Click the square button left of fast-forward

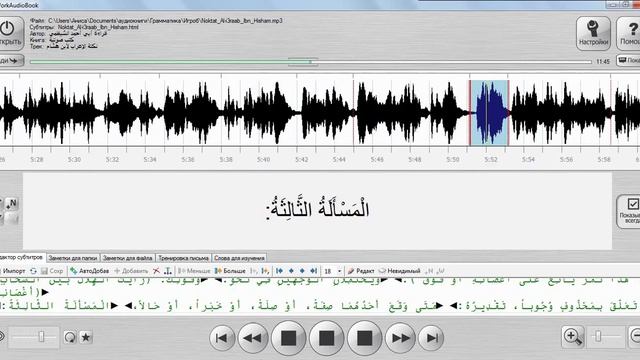364,338
